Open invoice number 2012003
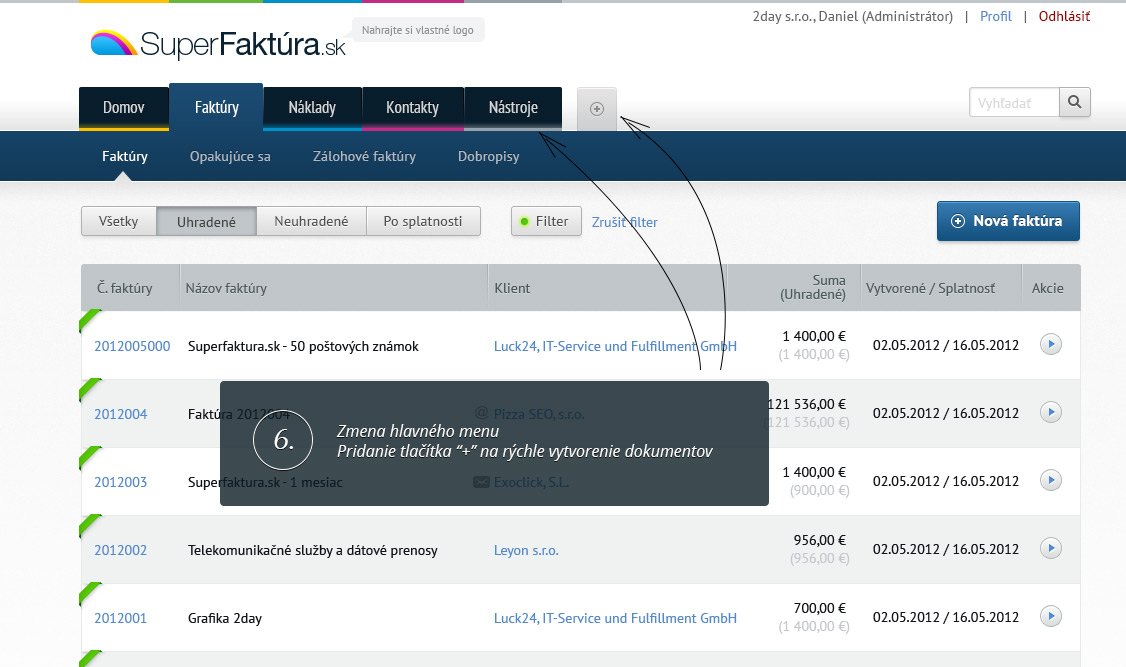Image resolution: width=1126 pixels, height=667 pixels. point(121,482)
